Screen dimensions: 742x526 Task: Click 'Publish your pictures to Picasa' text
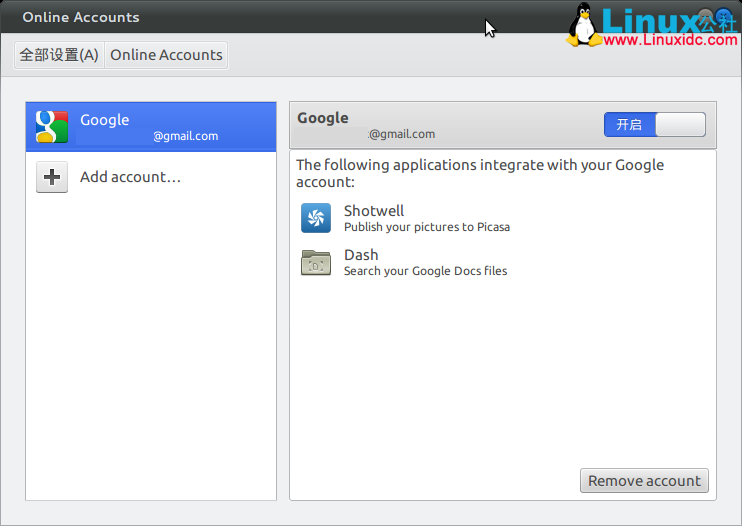click(427, 227)
